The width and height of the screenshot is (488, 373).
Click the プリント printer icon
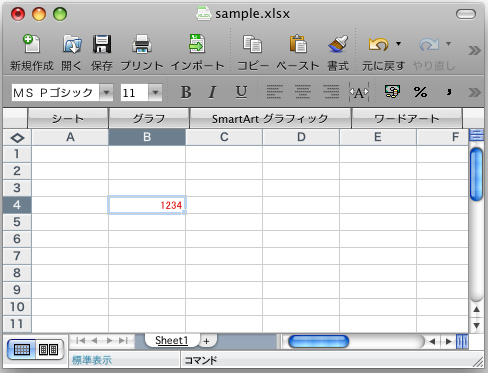pyautogui.click(x=142, y=44)
